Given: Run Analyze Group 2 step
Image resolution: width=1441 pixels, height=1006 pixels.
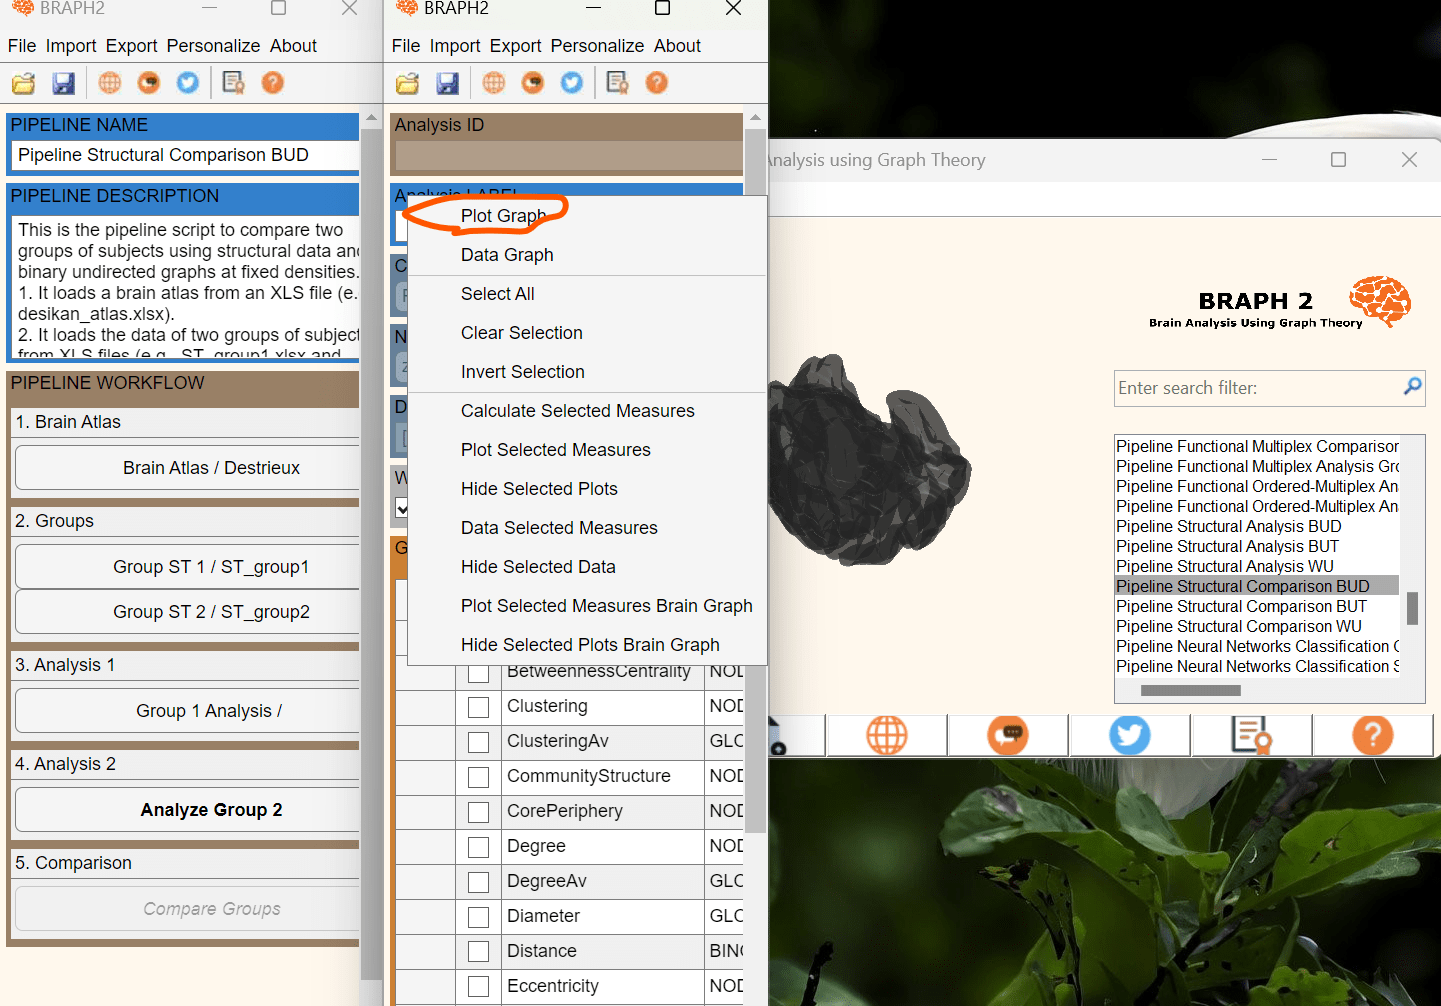Looking at the screenshot, I should (188, 810).
